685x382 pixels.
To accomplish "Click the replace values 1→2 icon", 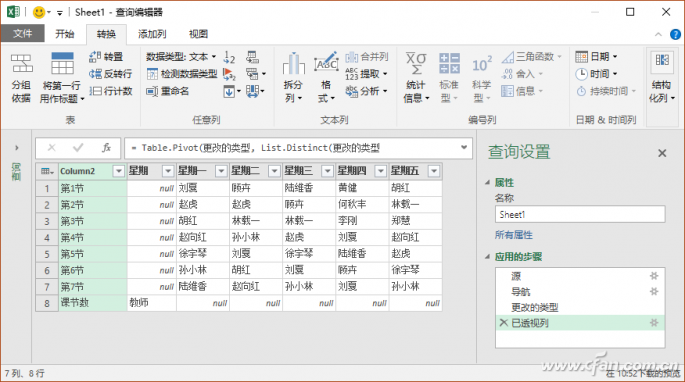I will coord(229,57).
